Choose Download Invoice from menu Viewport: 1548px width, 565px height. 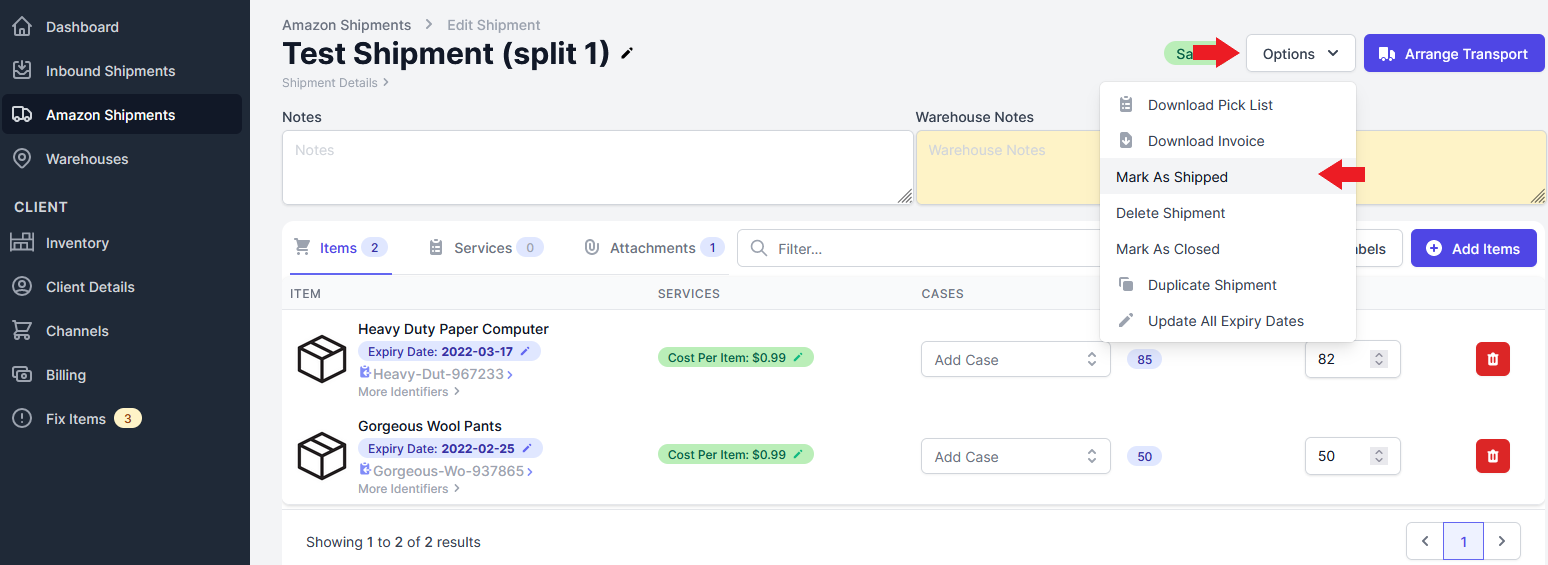point(1227,141)
